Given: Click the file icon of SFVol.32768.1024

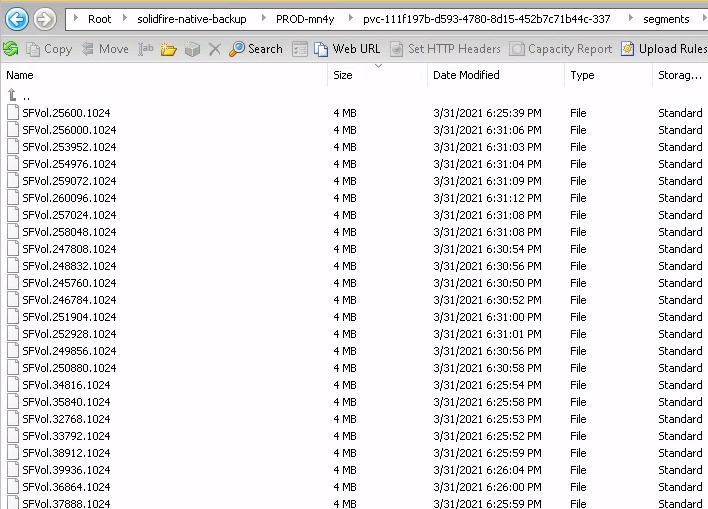Looking at the screenshot, I should coord(13,419).
